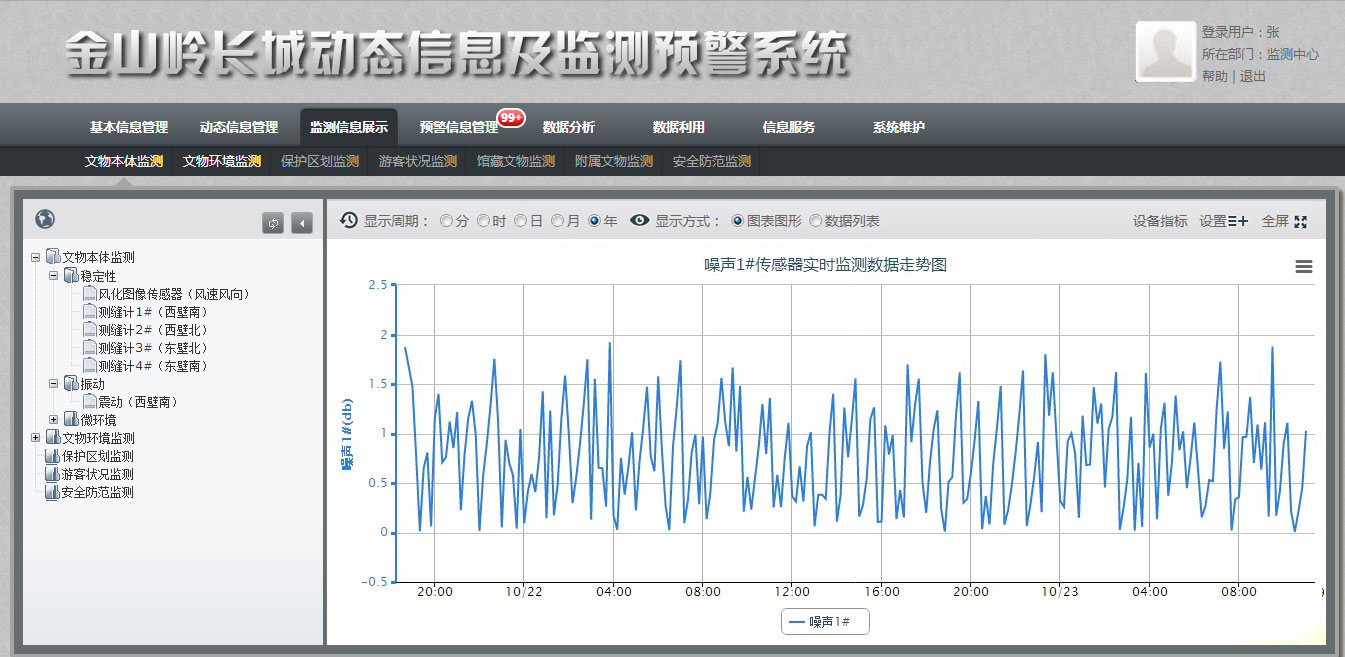Collapse the 稳定性 tree node
The image size is (1345, 657).
tap(54, 276)
